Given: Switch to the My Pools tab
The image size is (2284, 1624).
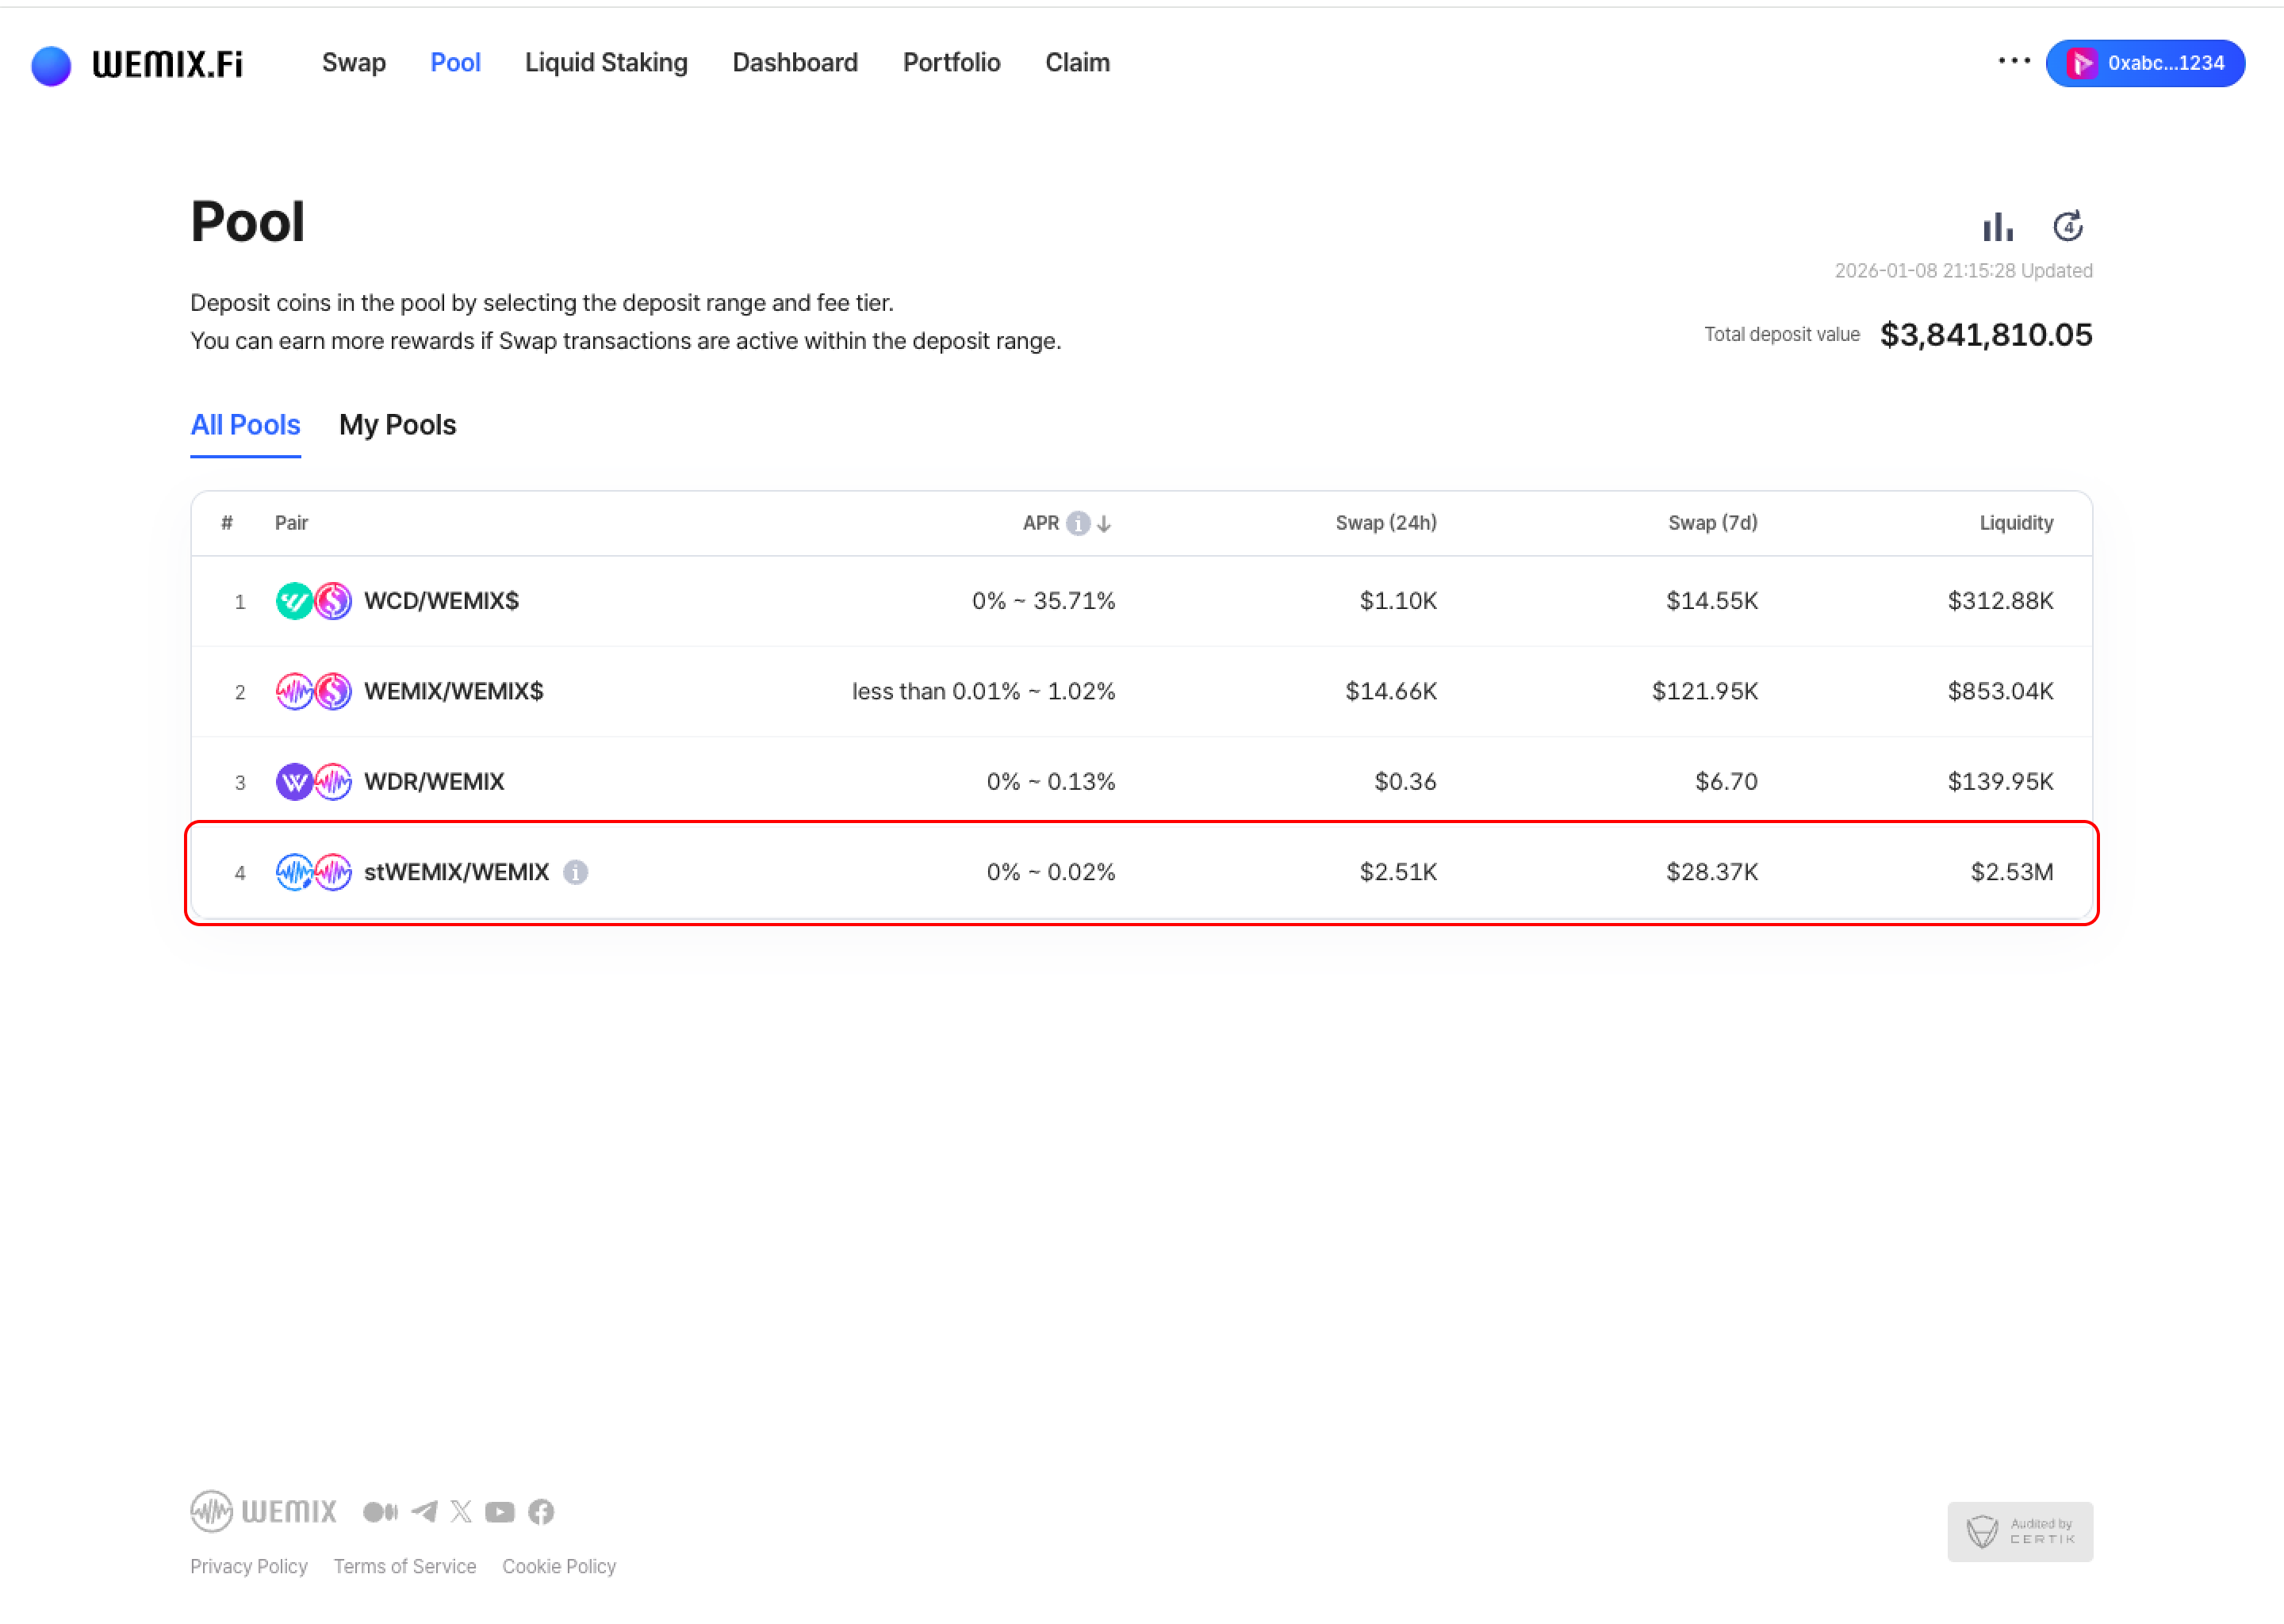Looking at the screenshot, I should pyautogui.click(x=397, y=425).
